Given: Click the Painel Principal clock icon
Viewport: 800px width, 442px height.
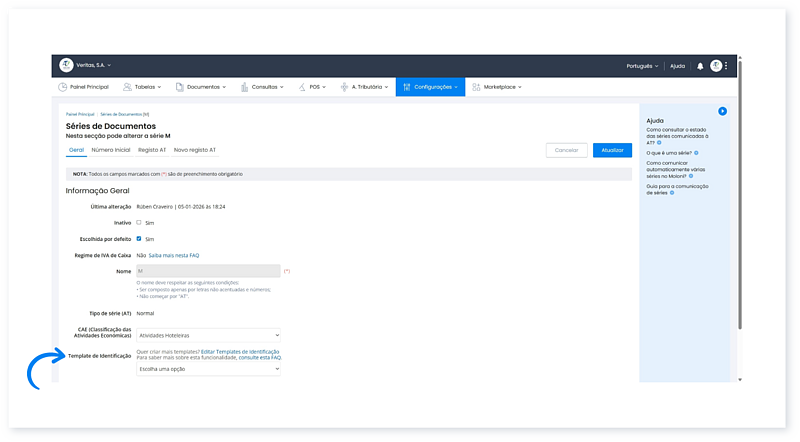Looking at the screenshot, I should point(63,87).
